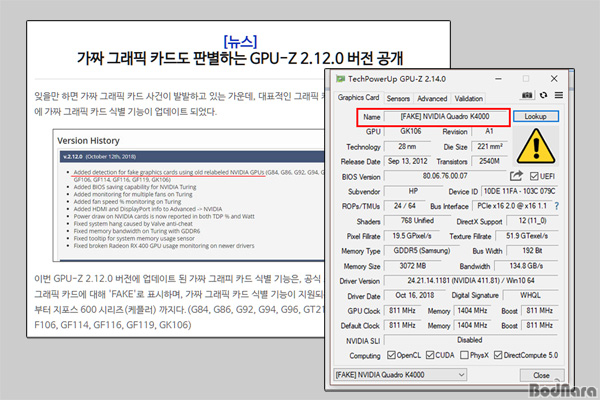Click the Name field showing Quadro K4000
Screen dimensions: 600x400
[445, 117]
